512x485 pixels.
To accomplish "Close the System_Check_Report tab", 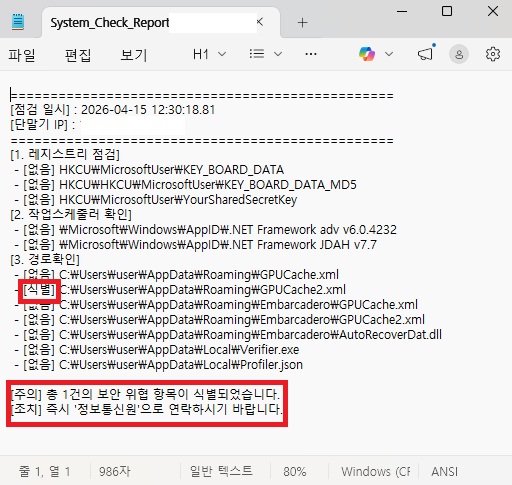I will 260,22.
